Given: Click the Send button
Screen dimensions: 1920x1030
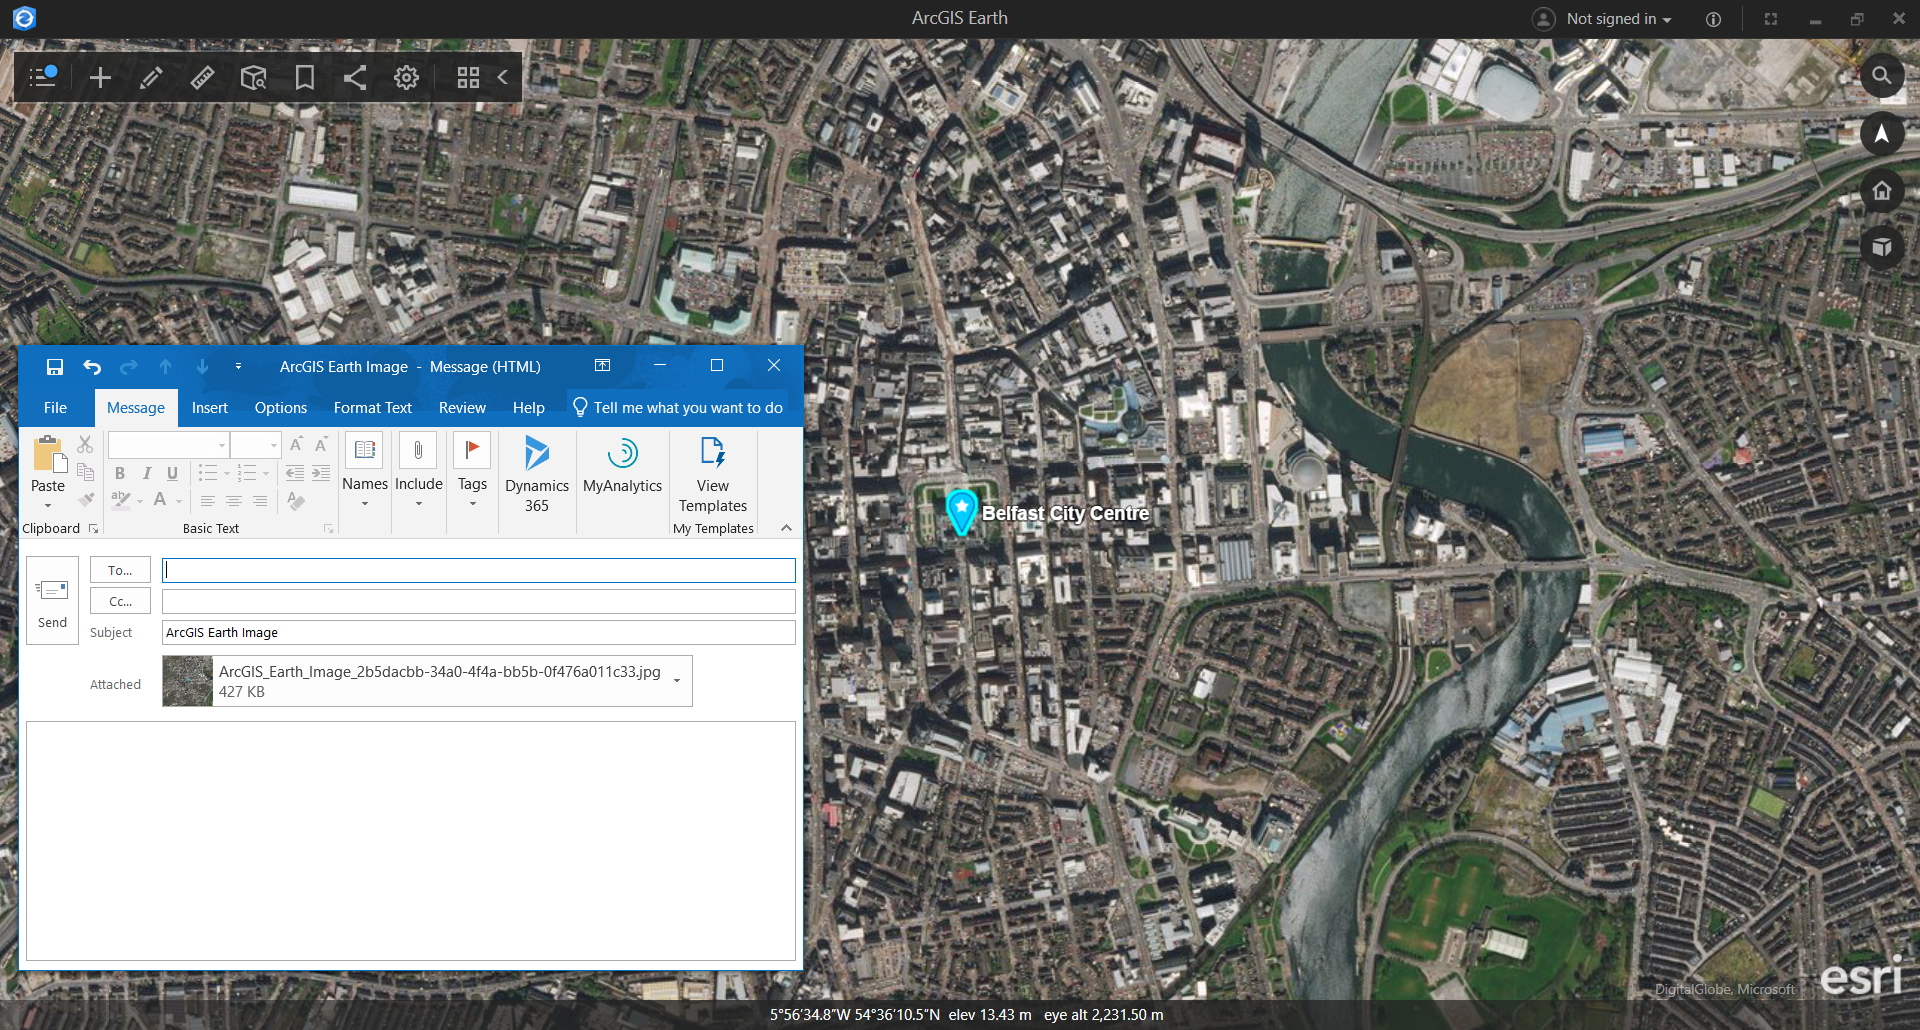Looking at the screenshot, I should coord(52,600).
